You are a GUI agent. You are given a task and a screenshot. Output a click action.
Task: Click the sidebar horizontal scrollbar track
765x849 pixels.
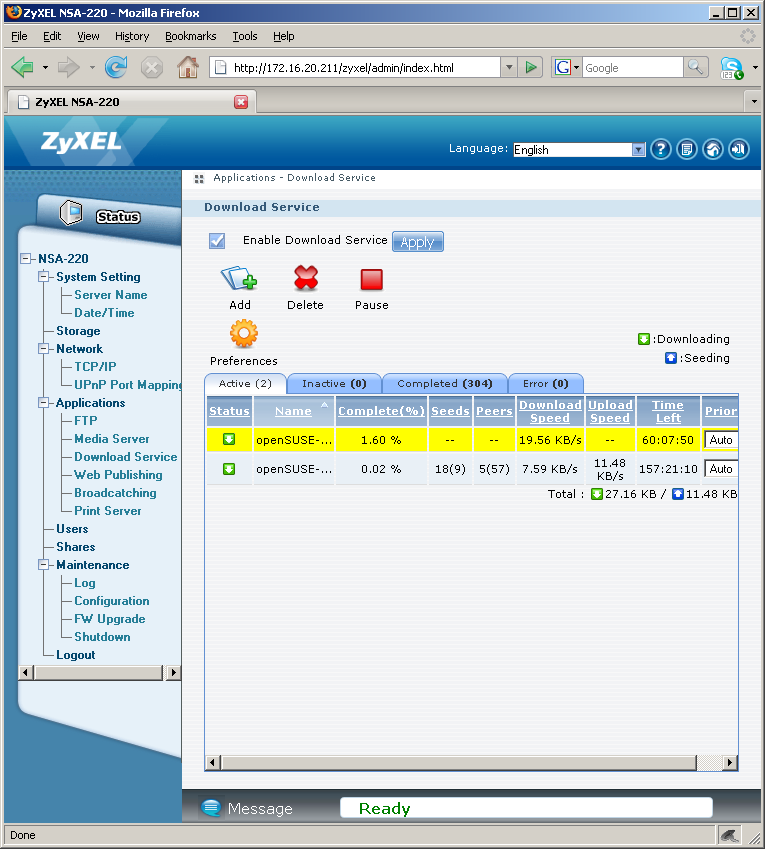pos(99,672)
